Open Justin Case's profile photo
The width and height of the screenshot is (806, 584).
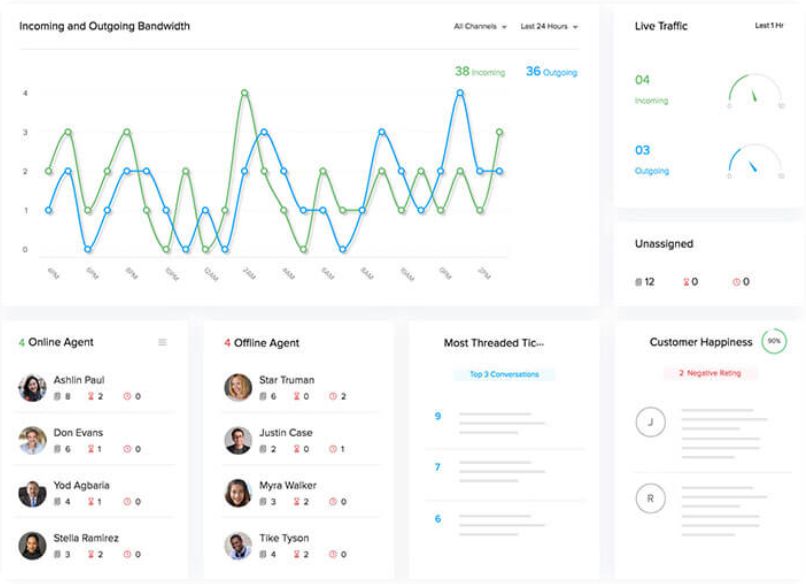pos(238,440)
